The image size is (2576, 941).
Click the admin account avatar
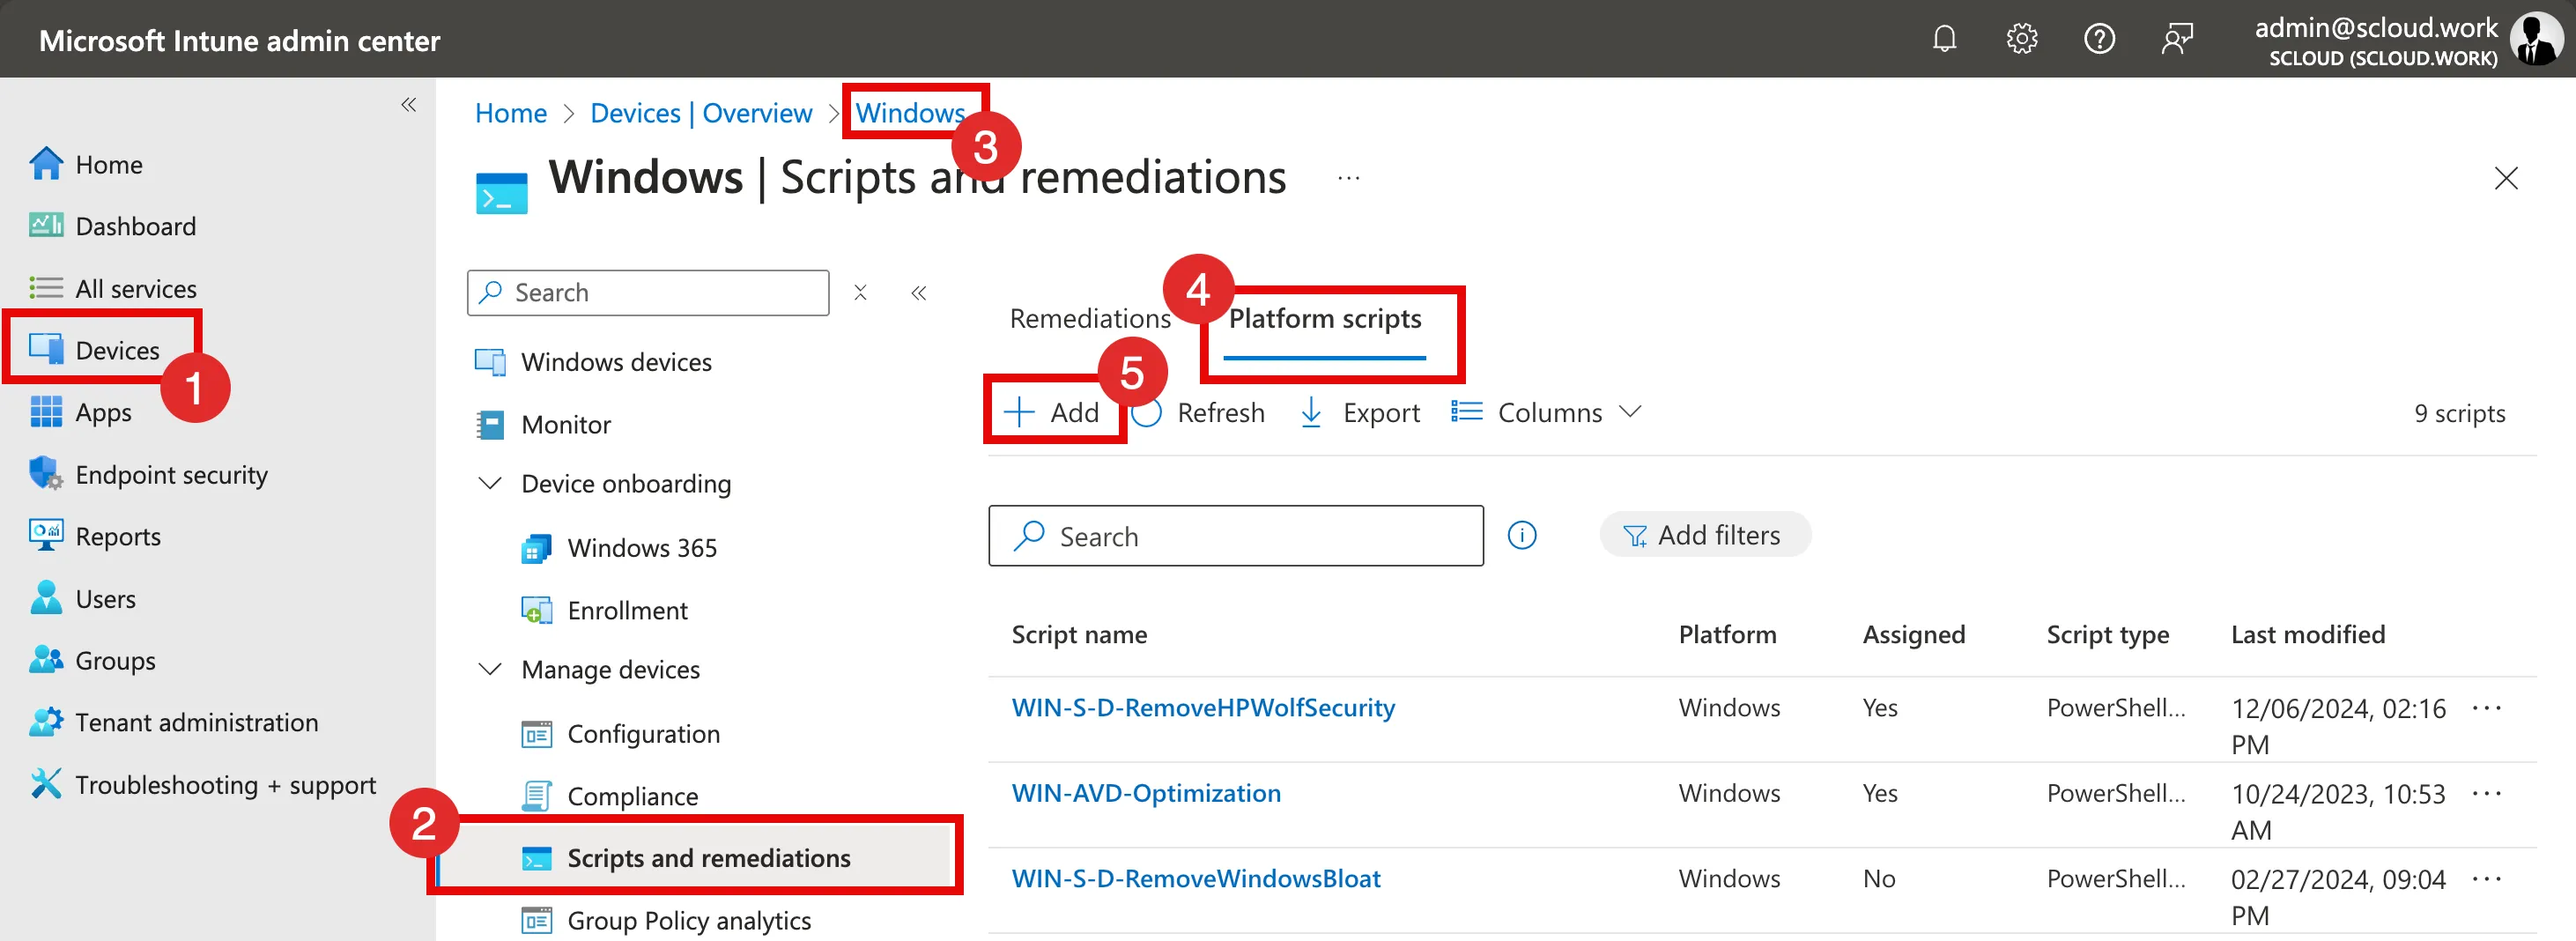point(2538,39)
